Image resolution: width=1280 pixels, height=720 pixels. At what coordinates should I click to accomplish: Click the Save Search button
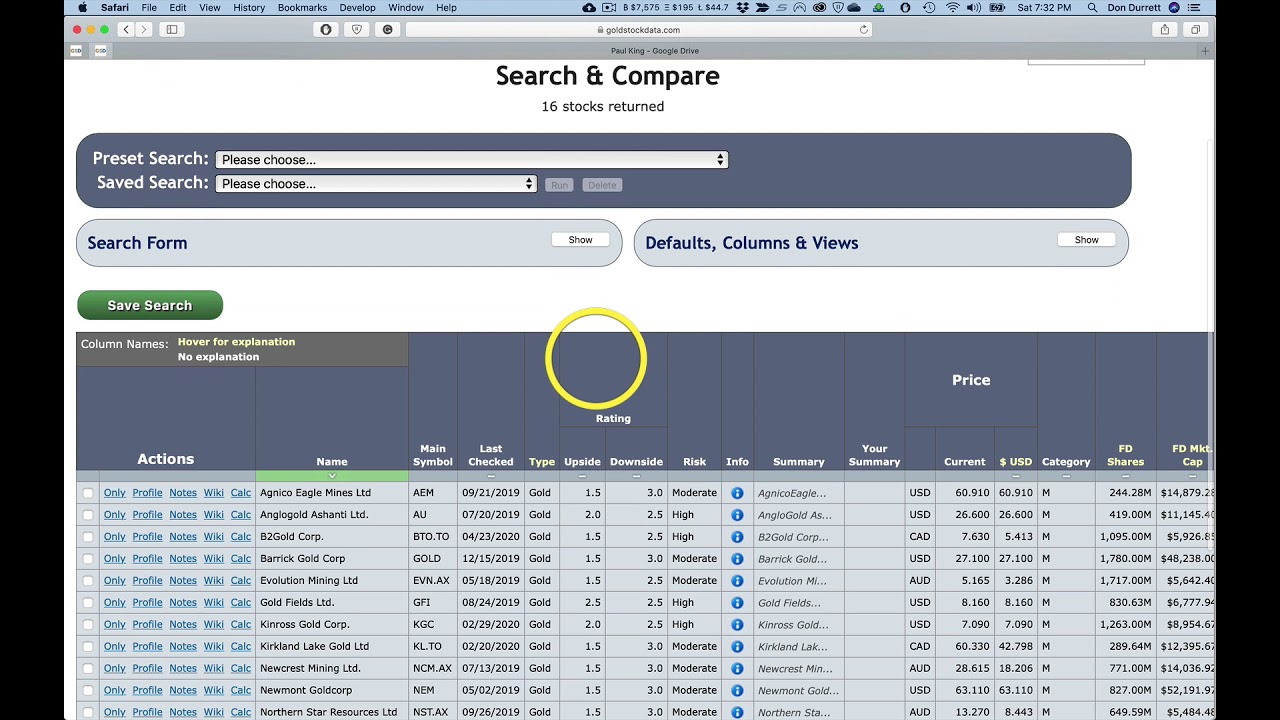pyautogui.click(x=150, y=305)
